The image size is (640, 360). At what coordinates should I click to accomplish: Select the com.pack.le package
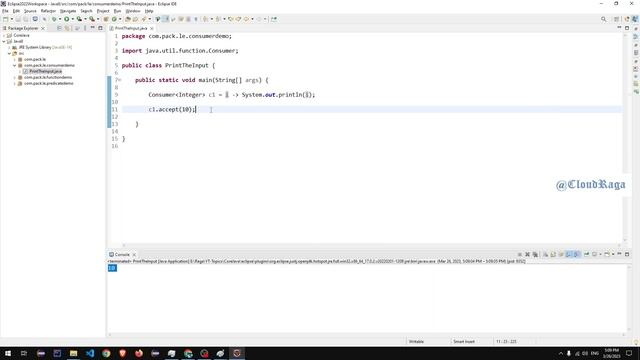tap(35, 60)
